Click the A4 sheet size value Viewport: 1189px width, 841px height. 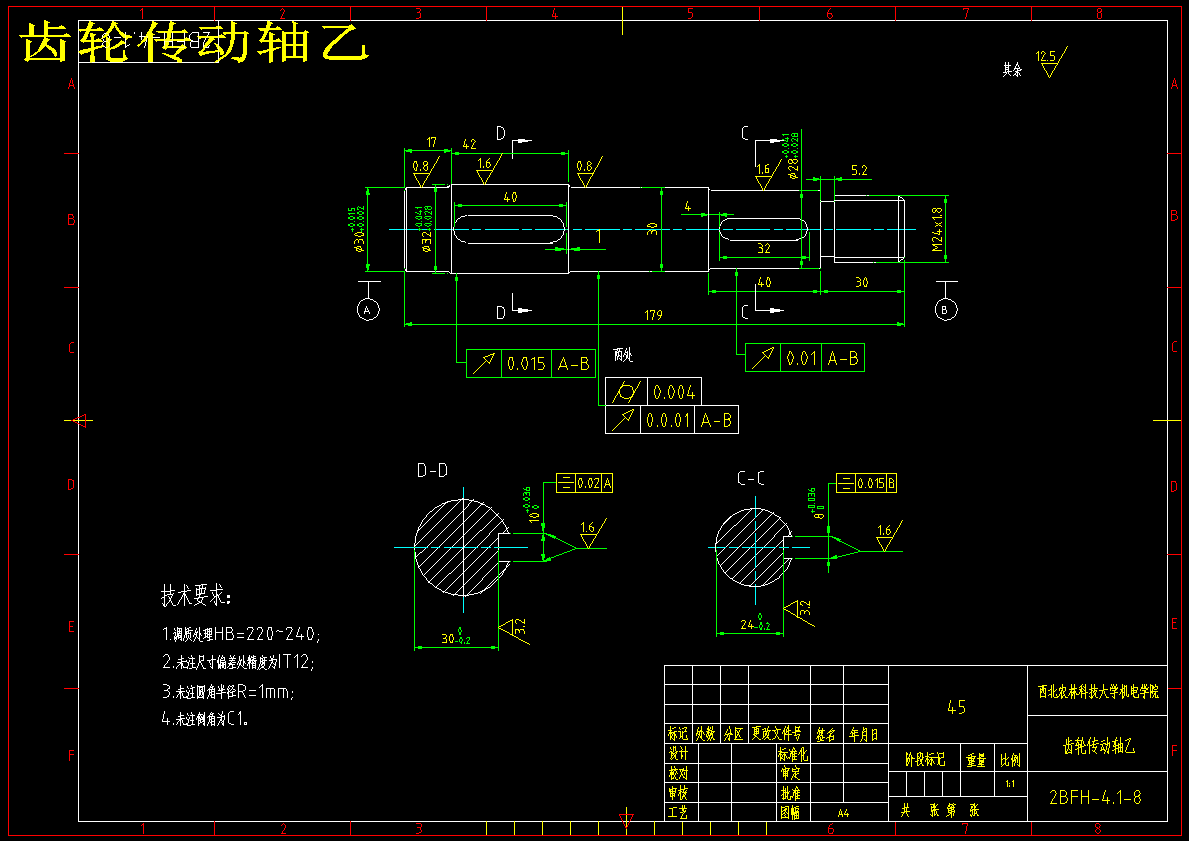coord(843,813)
